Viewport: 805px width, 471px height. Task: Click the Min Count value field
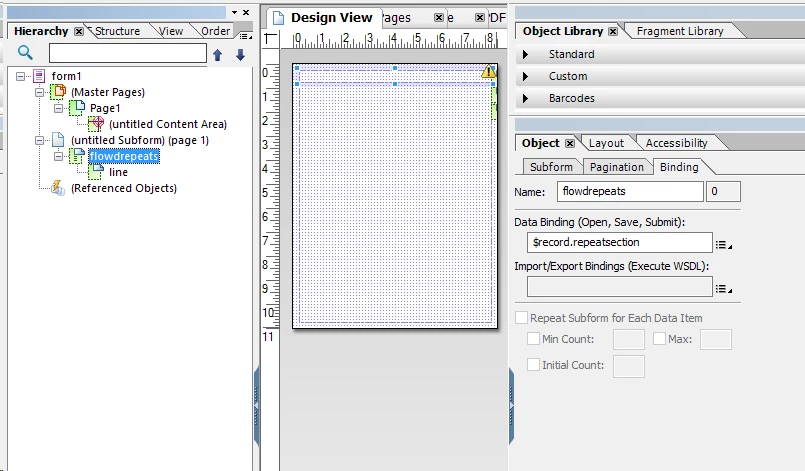[x=629, y=340]
